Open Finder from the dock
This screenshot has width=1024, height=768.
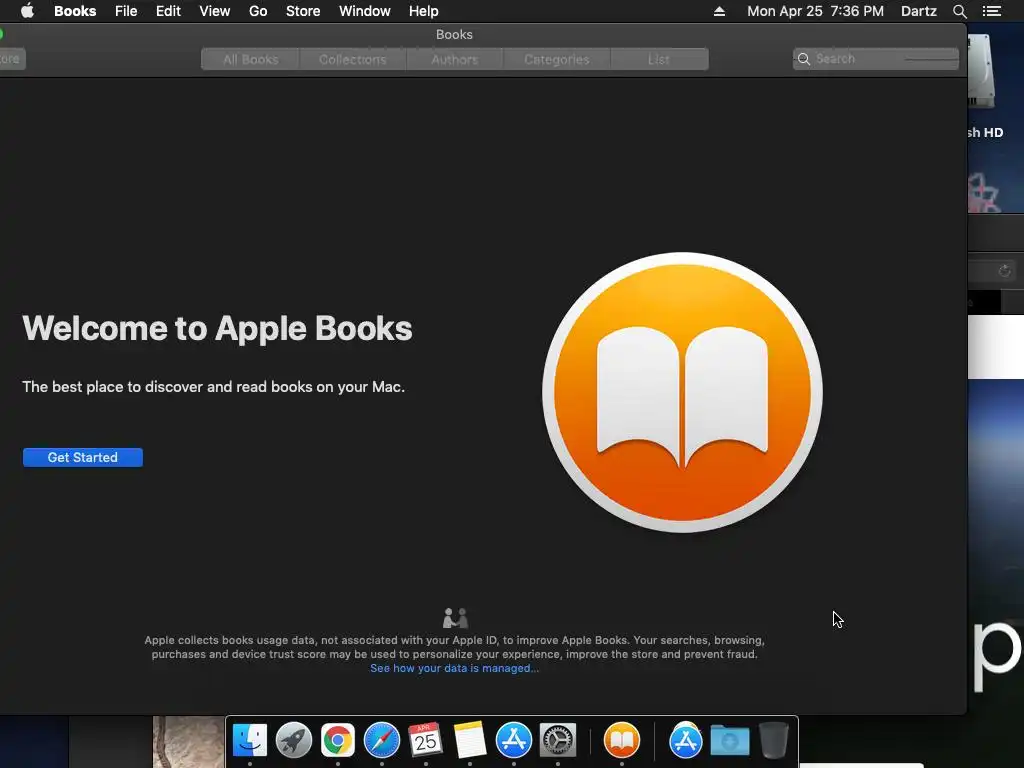click(x=249, y=740)
